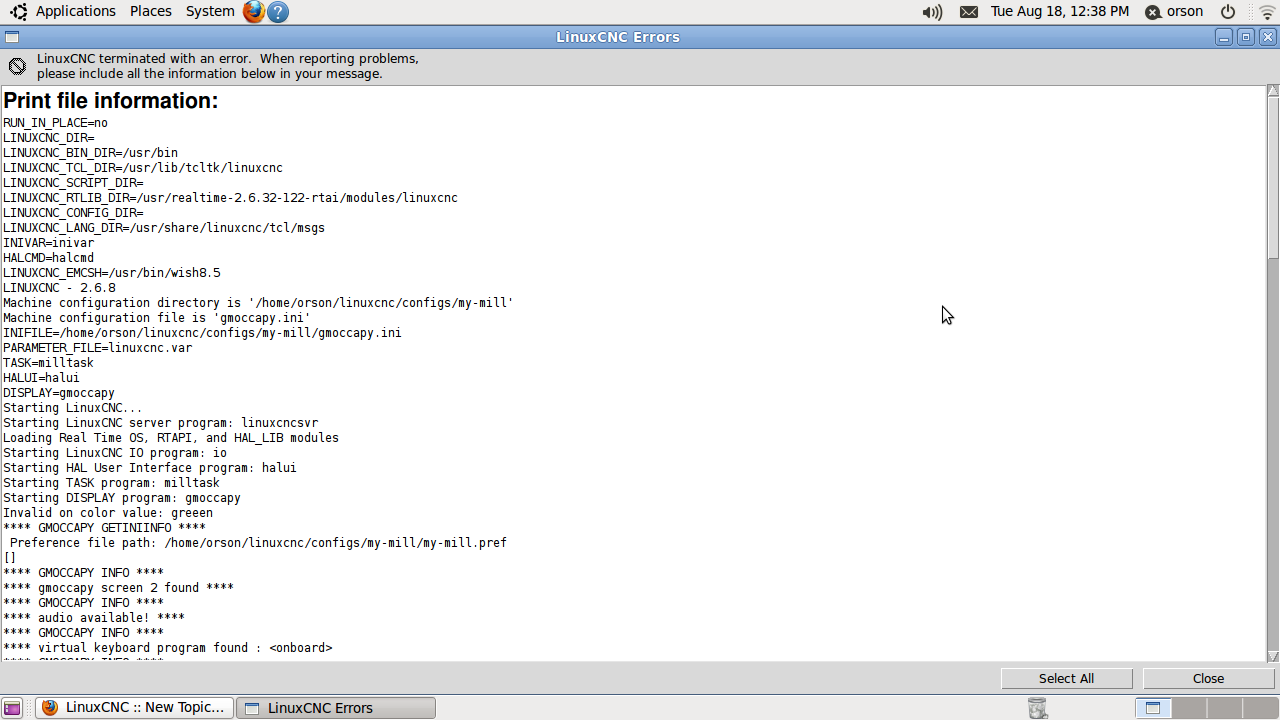Click the 'Loading Real Time OS' line
Image resolution: width=1280 pixels, height=720 pixels.
click(x=171, y=438)
